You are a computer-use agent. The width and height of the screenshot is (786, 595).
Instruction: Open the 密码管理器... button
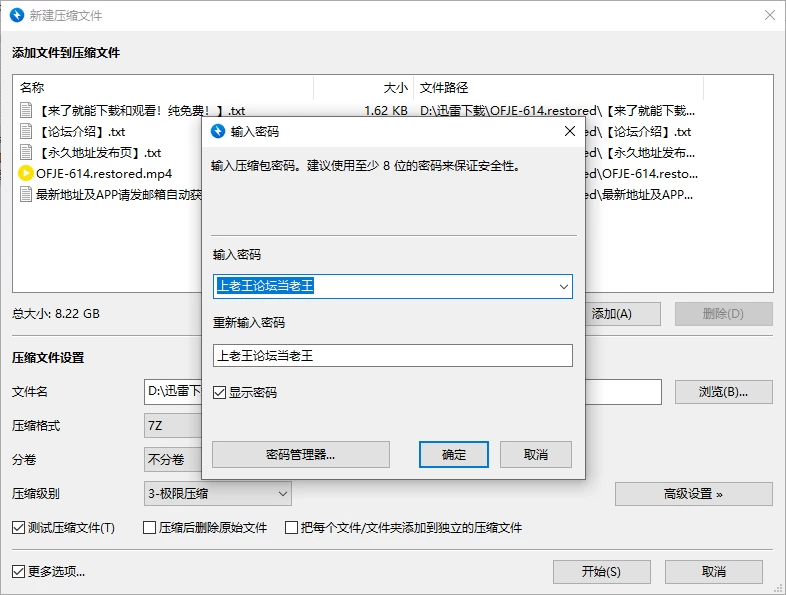[x=301, y=455]
